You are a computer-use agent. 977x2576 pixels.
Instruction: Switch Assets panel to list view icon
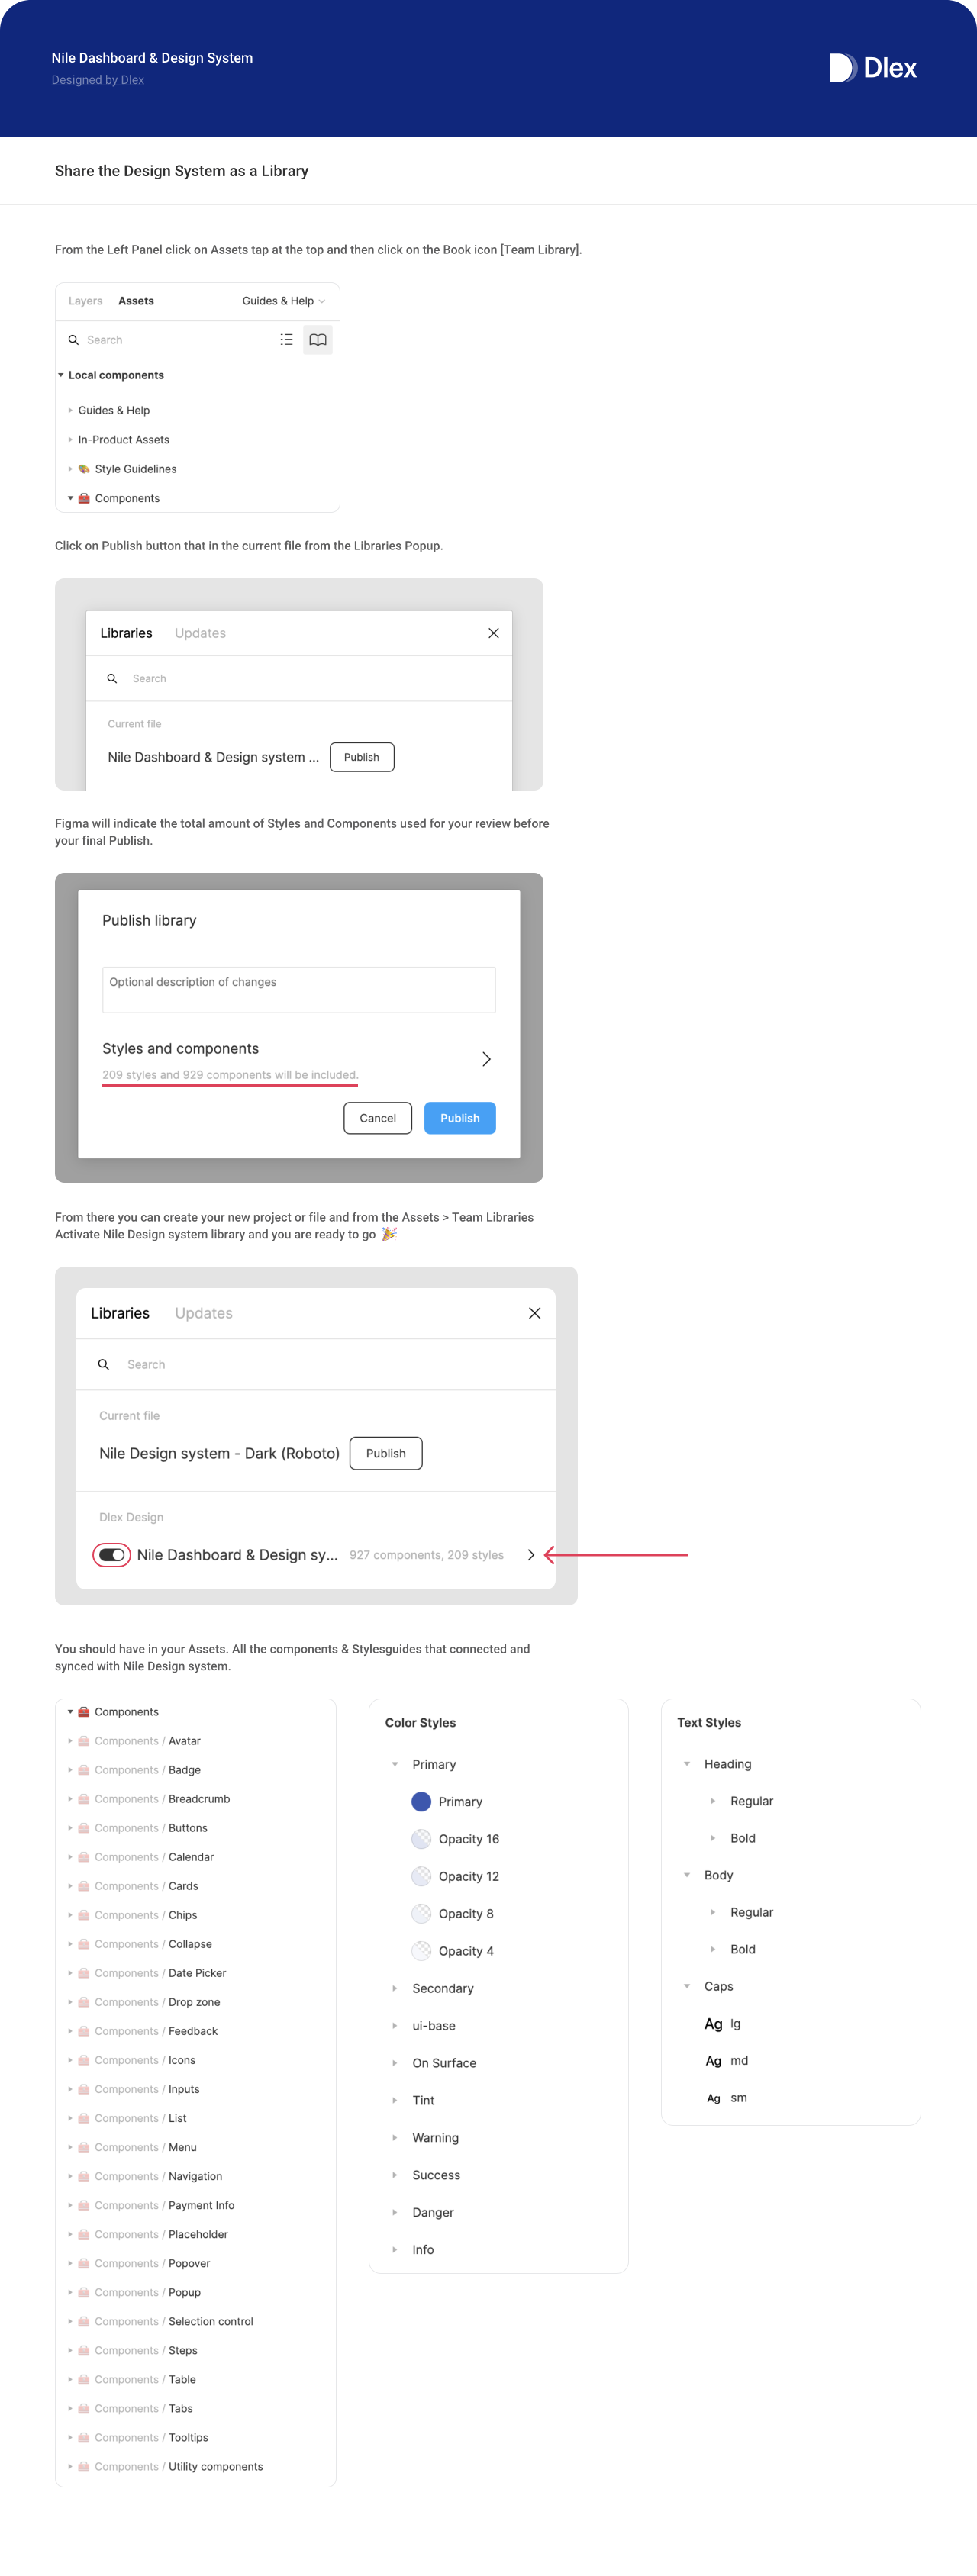(286, 340)
